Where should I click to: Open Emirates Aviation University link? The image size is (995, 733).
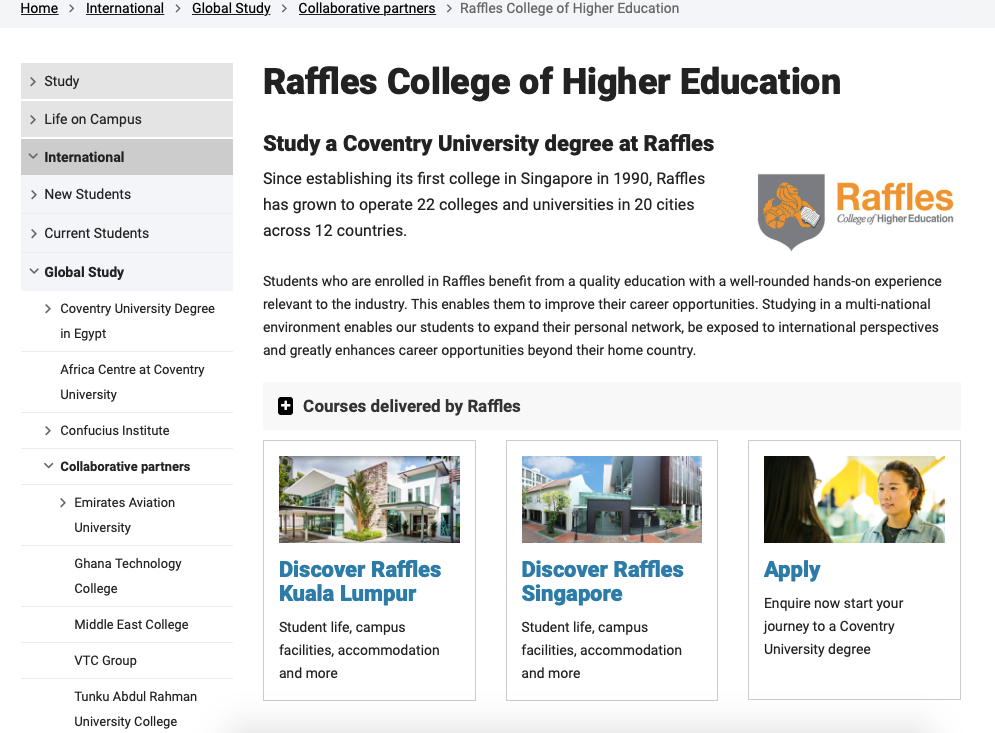pyautogui.click(x=124, y=515)
